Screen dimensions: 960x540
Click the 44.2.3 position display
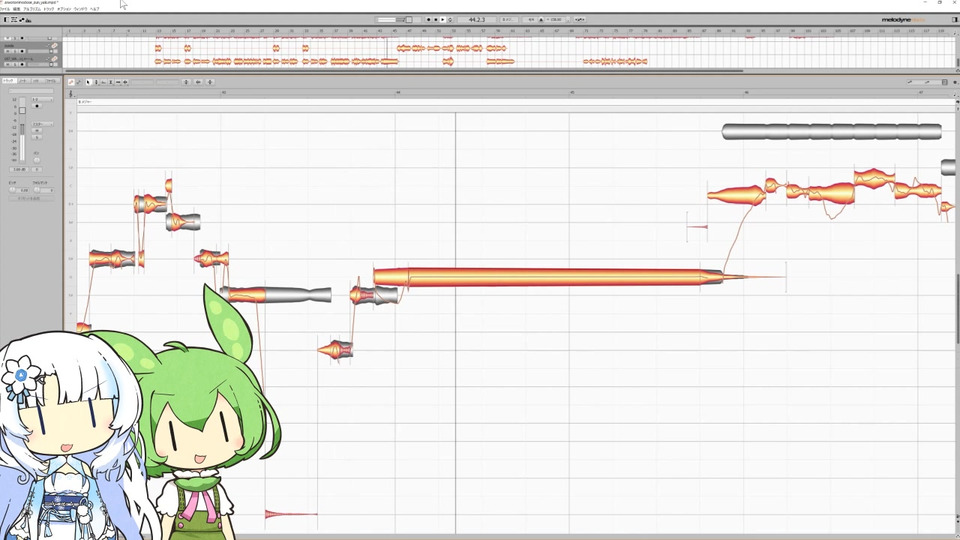tap(477, 20)
